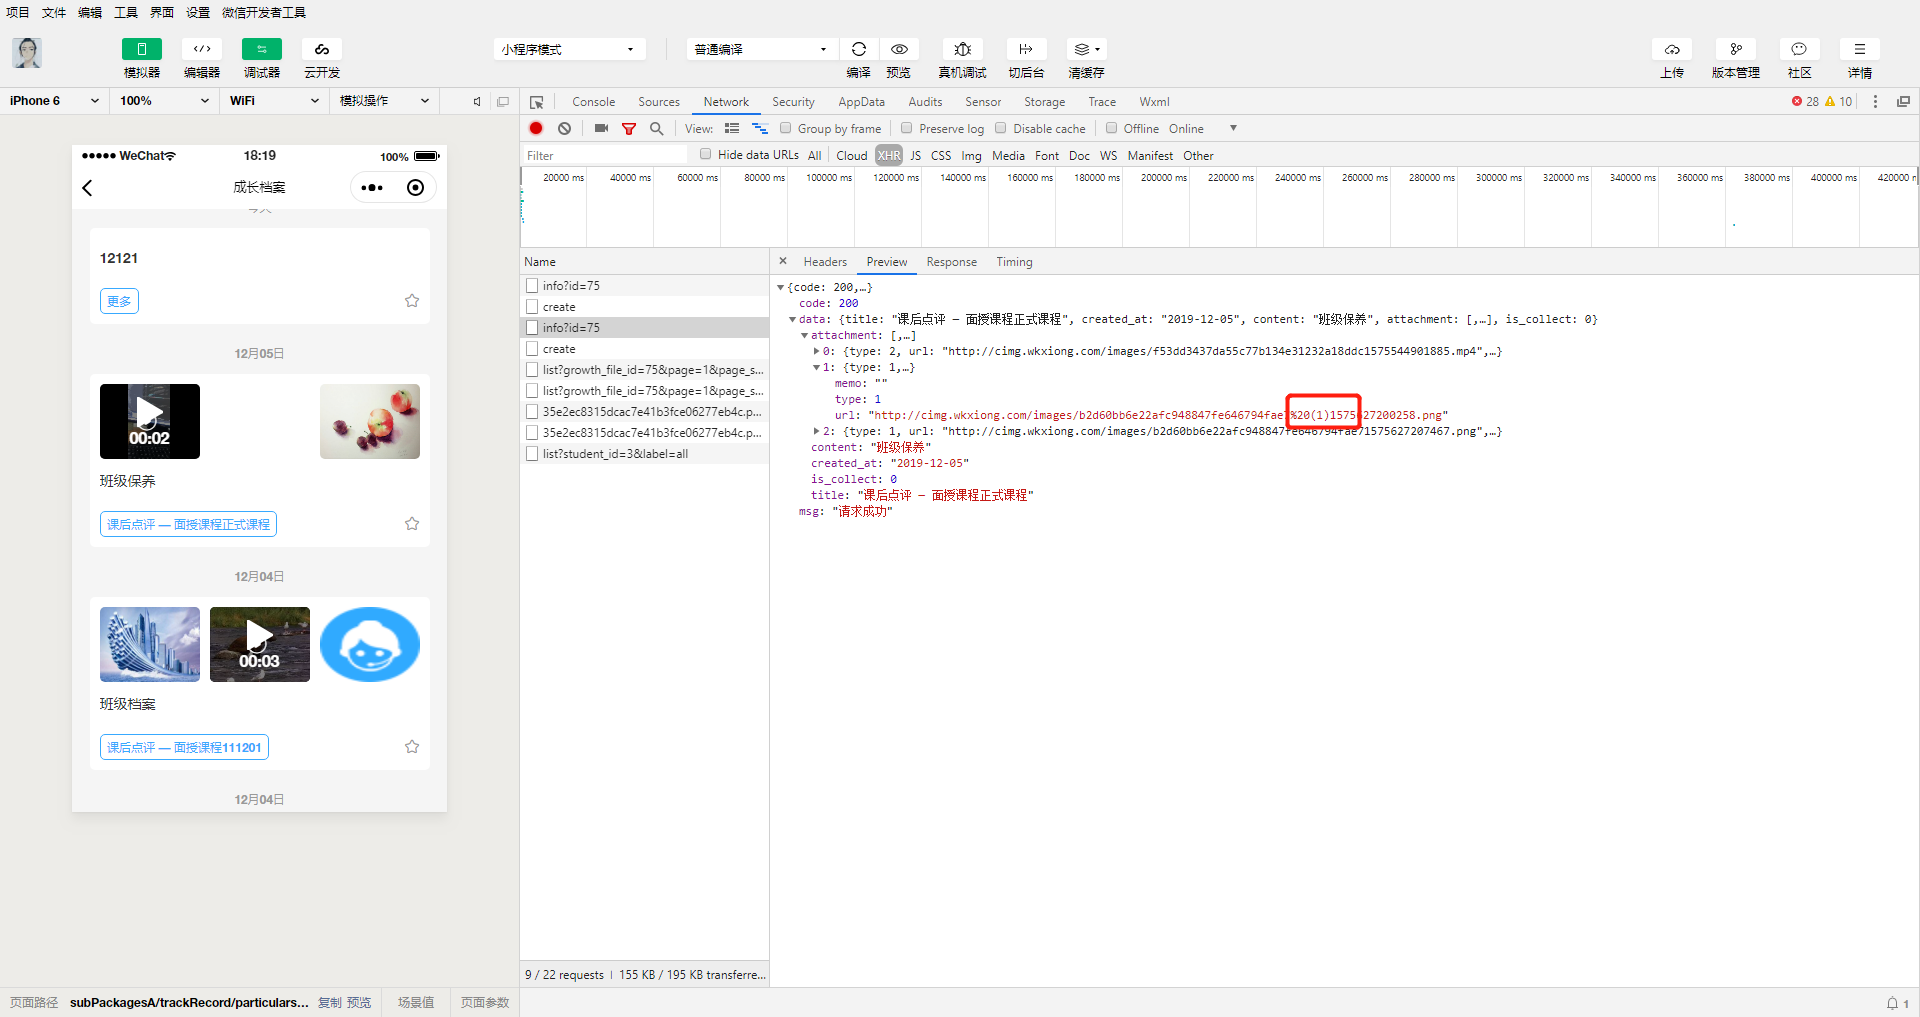Check the Hide data URLs checkbox
Viewport: 1920px width, 1017px height.
[x=705, y=154]
